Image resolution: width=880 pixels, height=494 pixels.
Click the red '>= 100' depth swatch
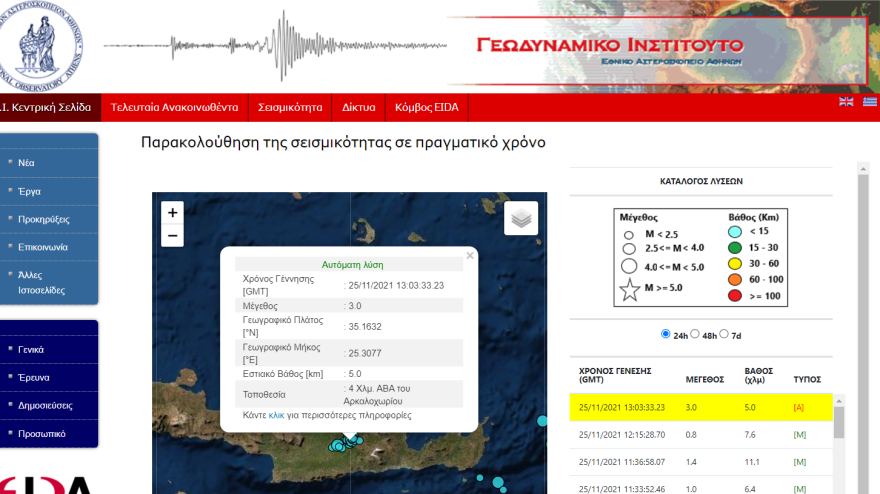(735, 296)
